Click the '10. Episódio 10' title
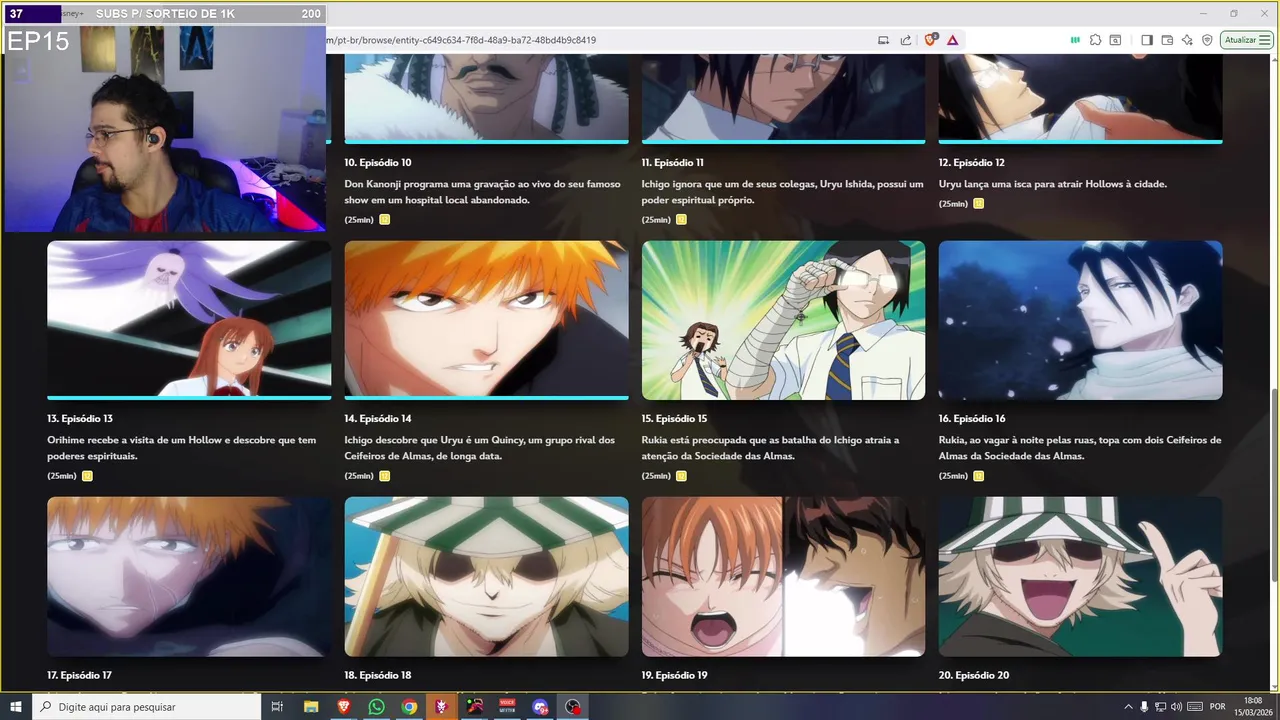 (x=378, y=162)
